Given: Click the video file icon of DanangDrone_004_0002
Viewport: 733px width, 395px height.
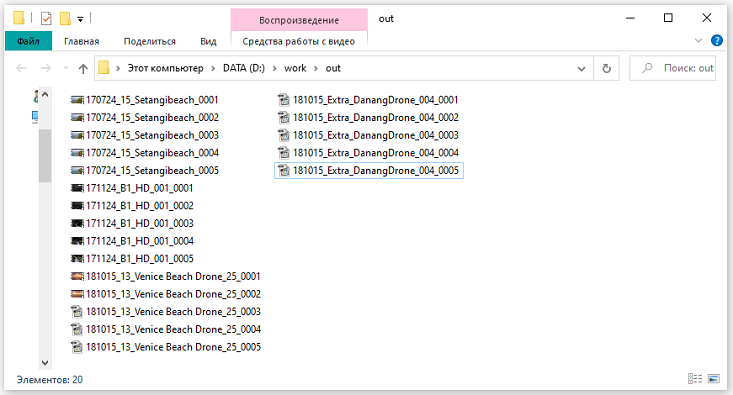Looking at the screenshot, I should (x=284, y=117).
